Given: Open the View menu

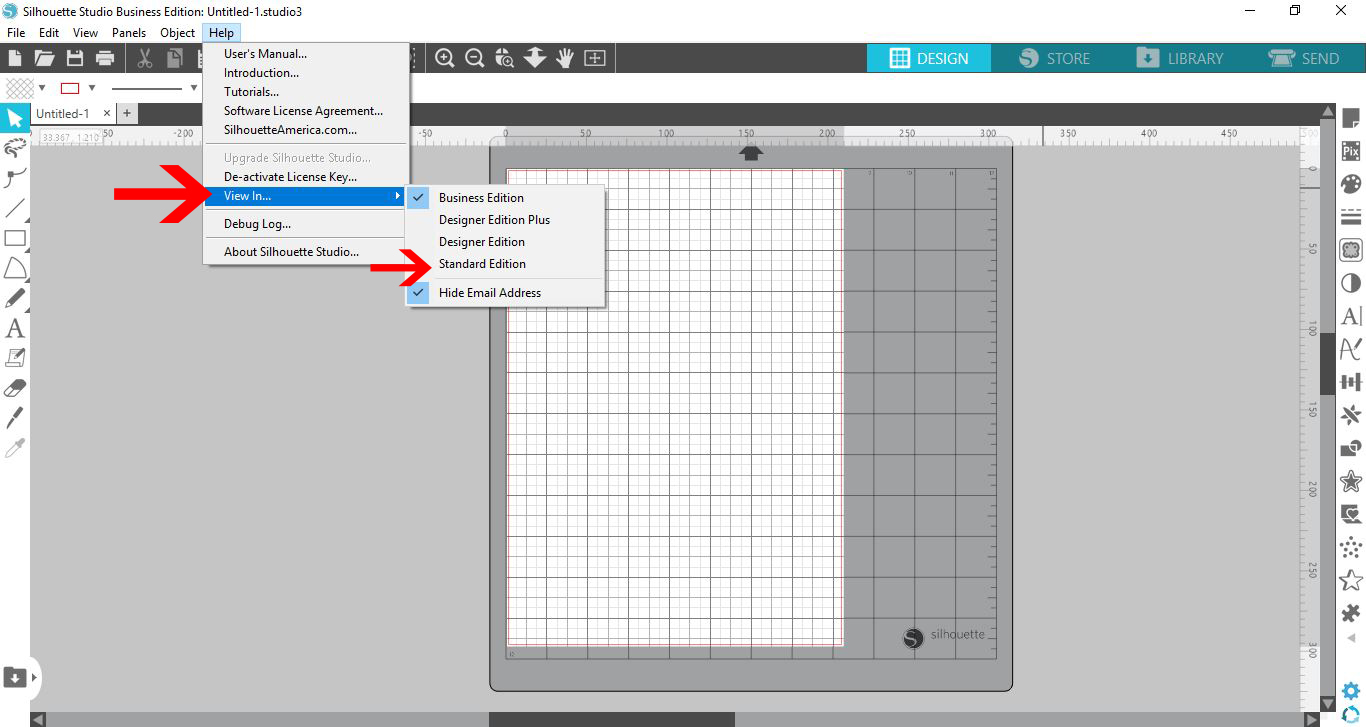Looking at the screenshot, I should pos(85,33).
